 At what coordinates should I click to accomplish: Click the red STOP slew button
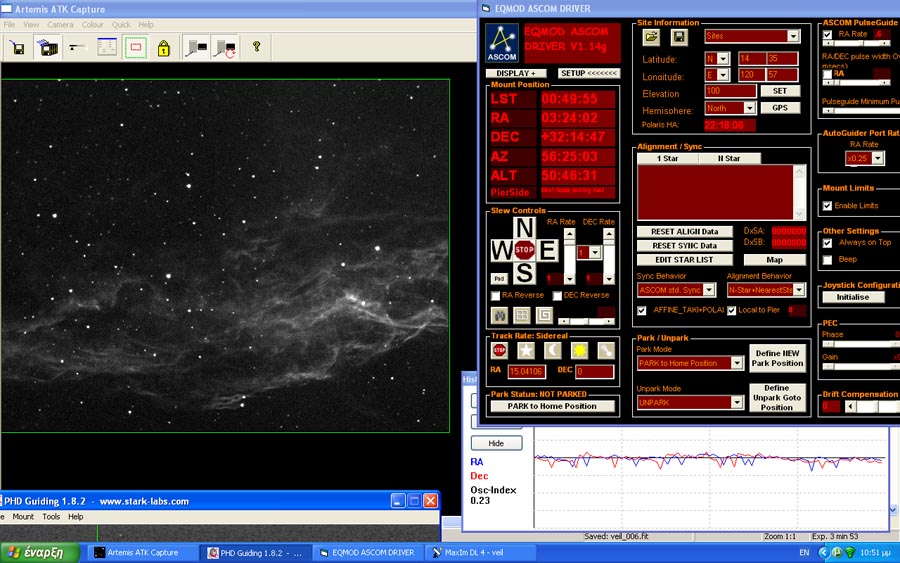[525, 250]
